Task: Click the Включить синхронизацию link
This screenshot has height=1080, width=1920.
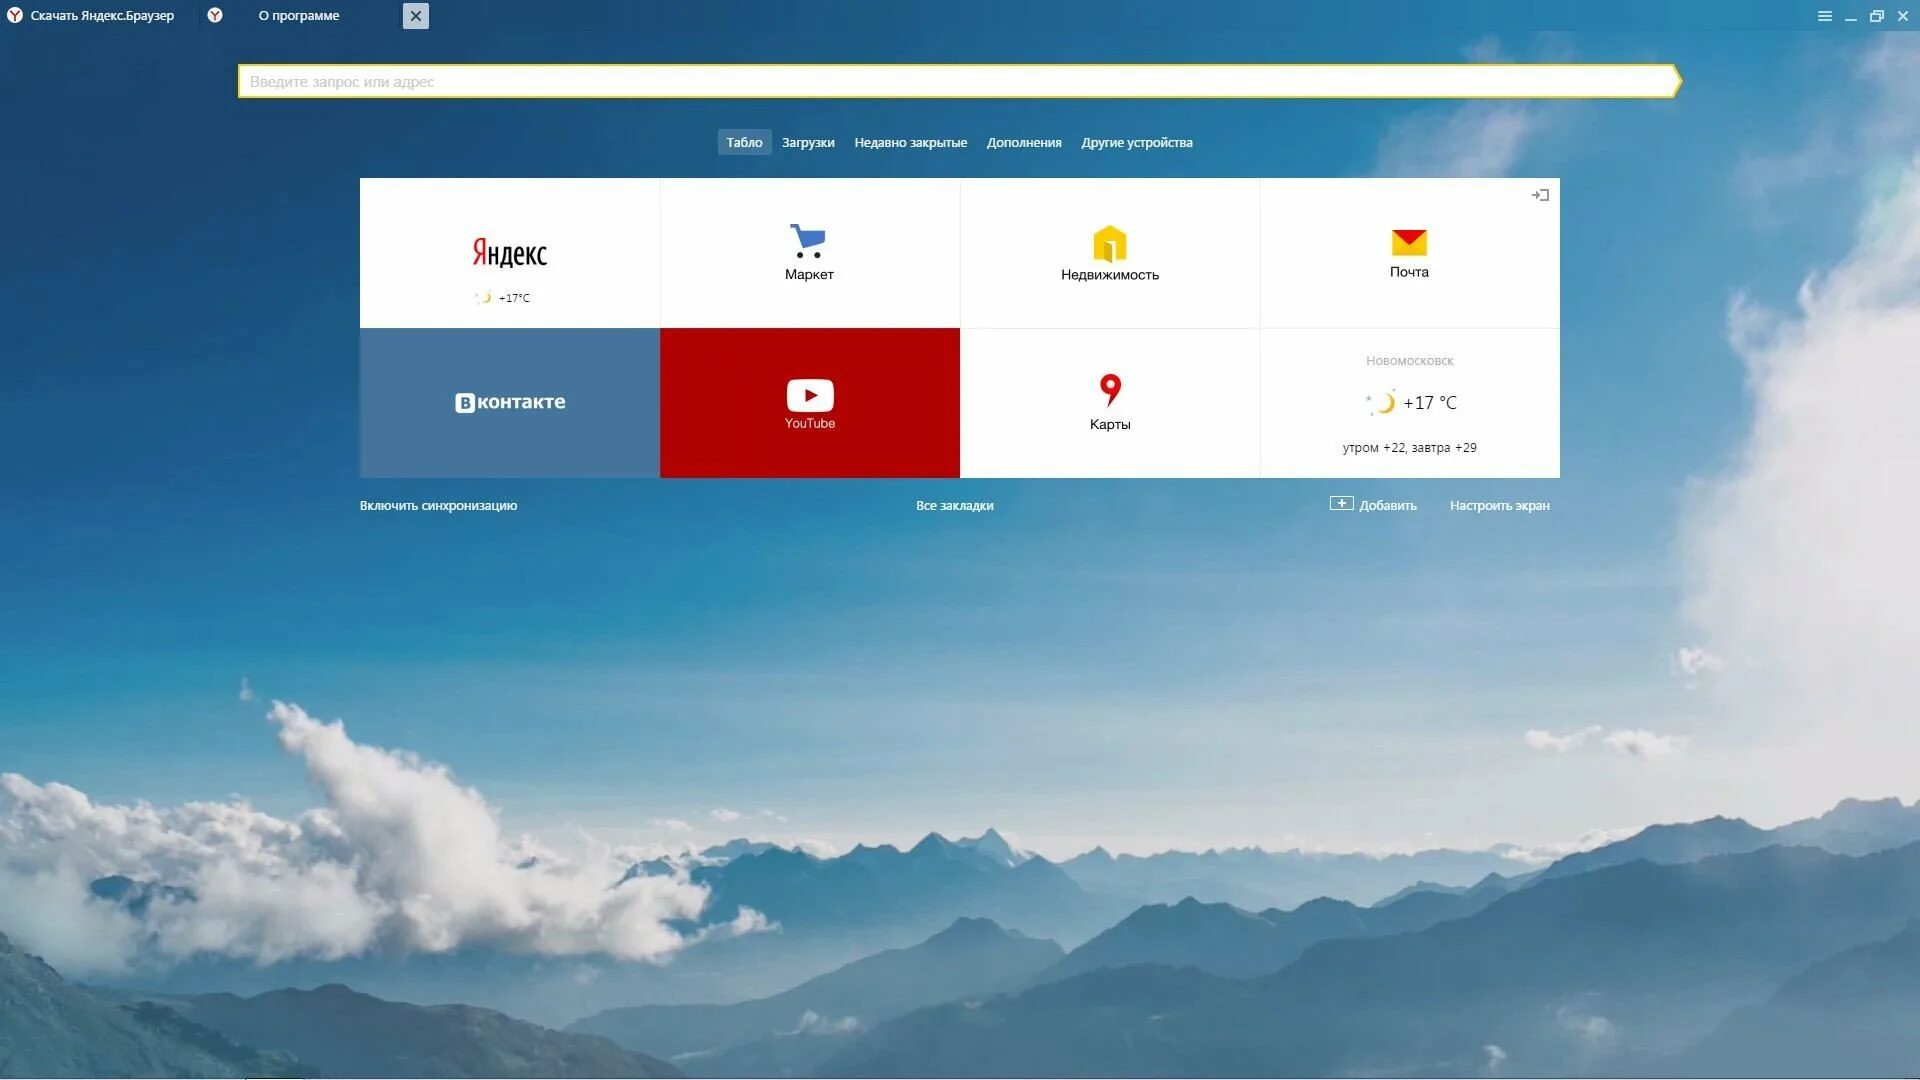Action: [438, 506]
